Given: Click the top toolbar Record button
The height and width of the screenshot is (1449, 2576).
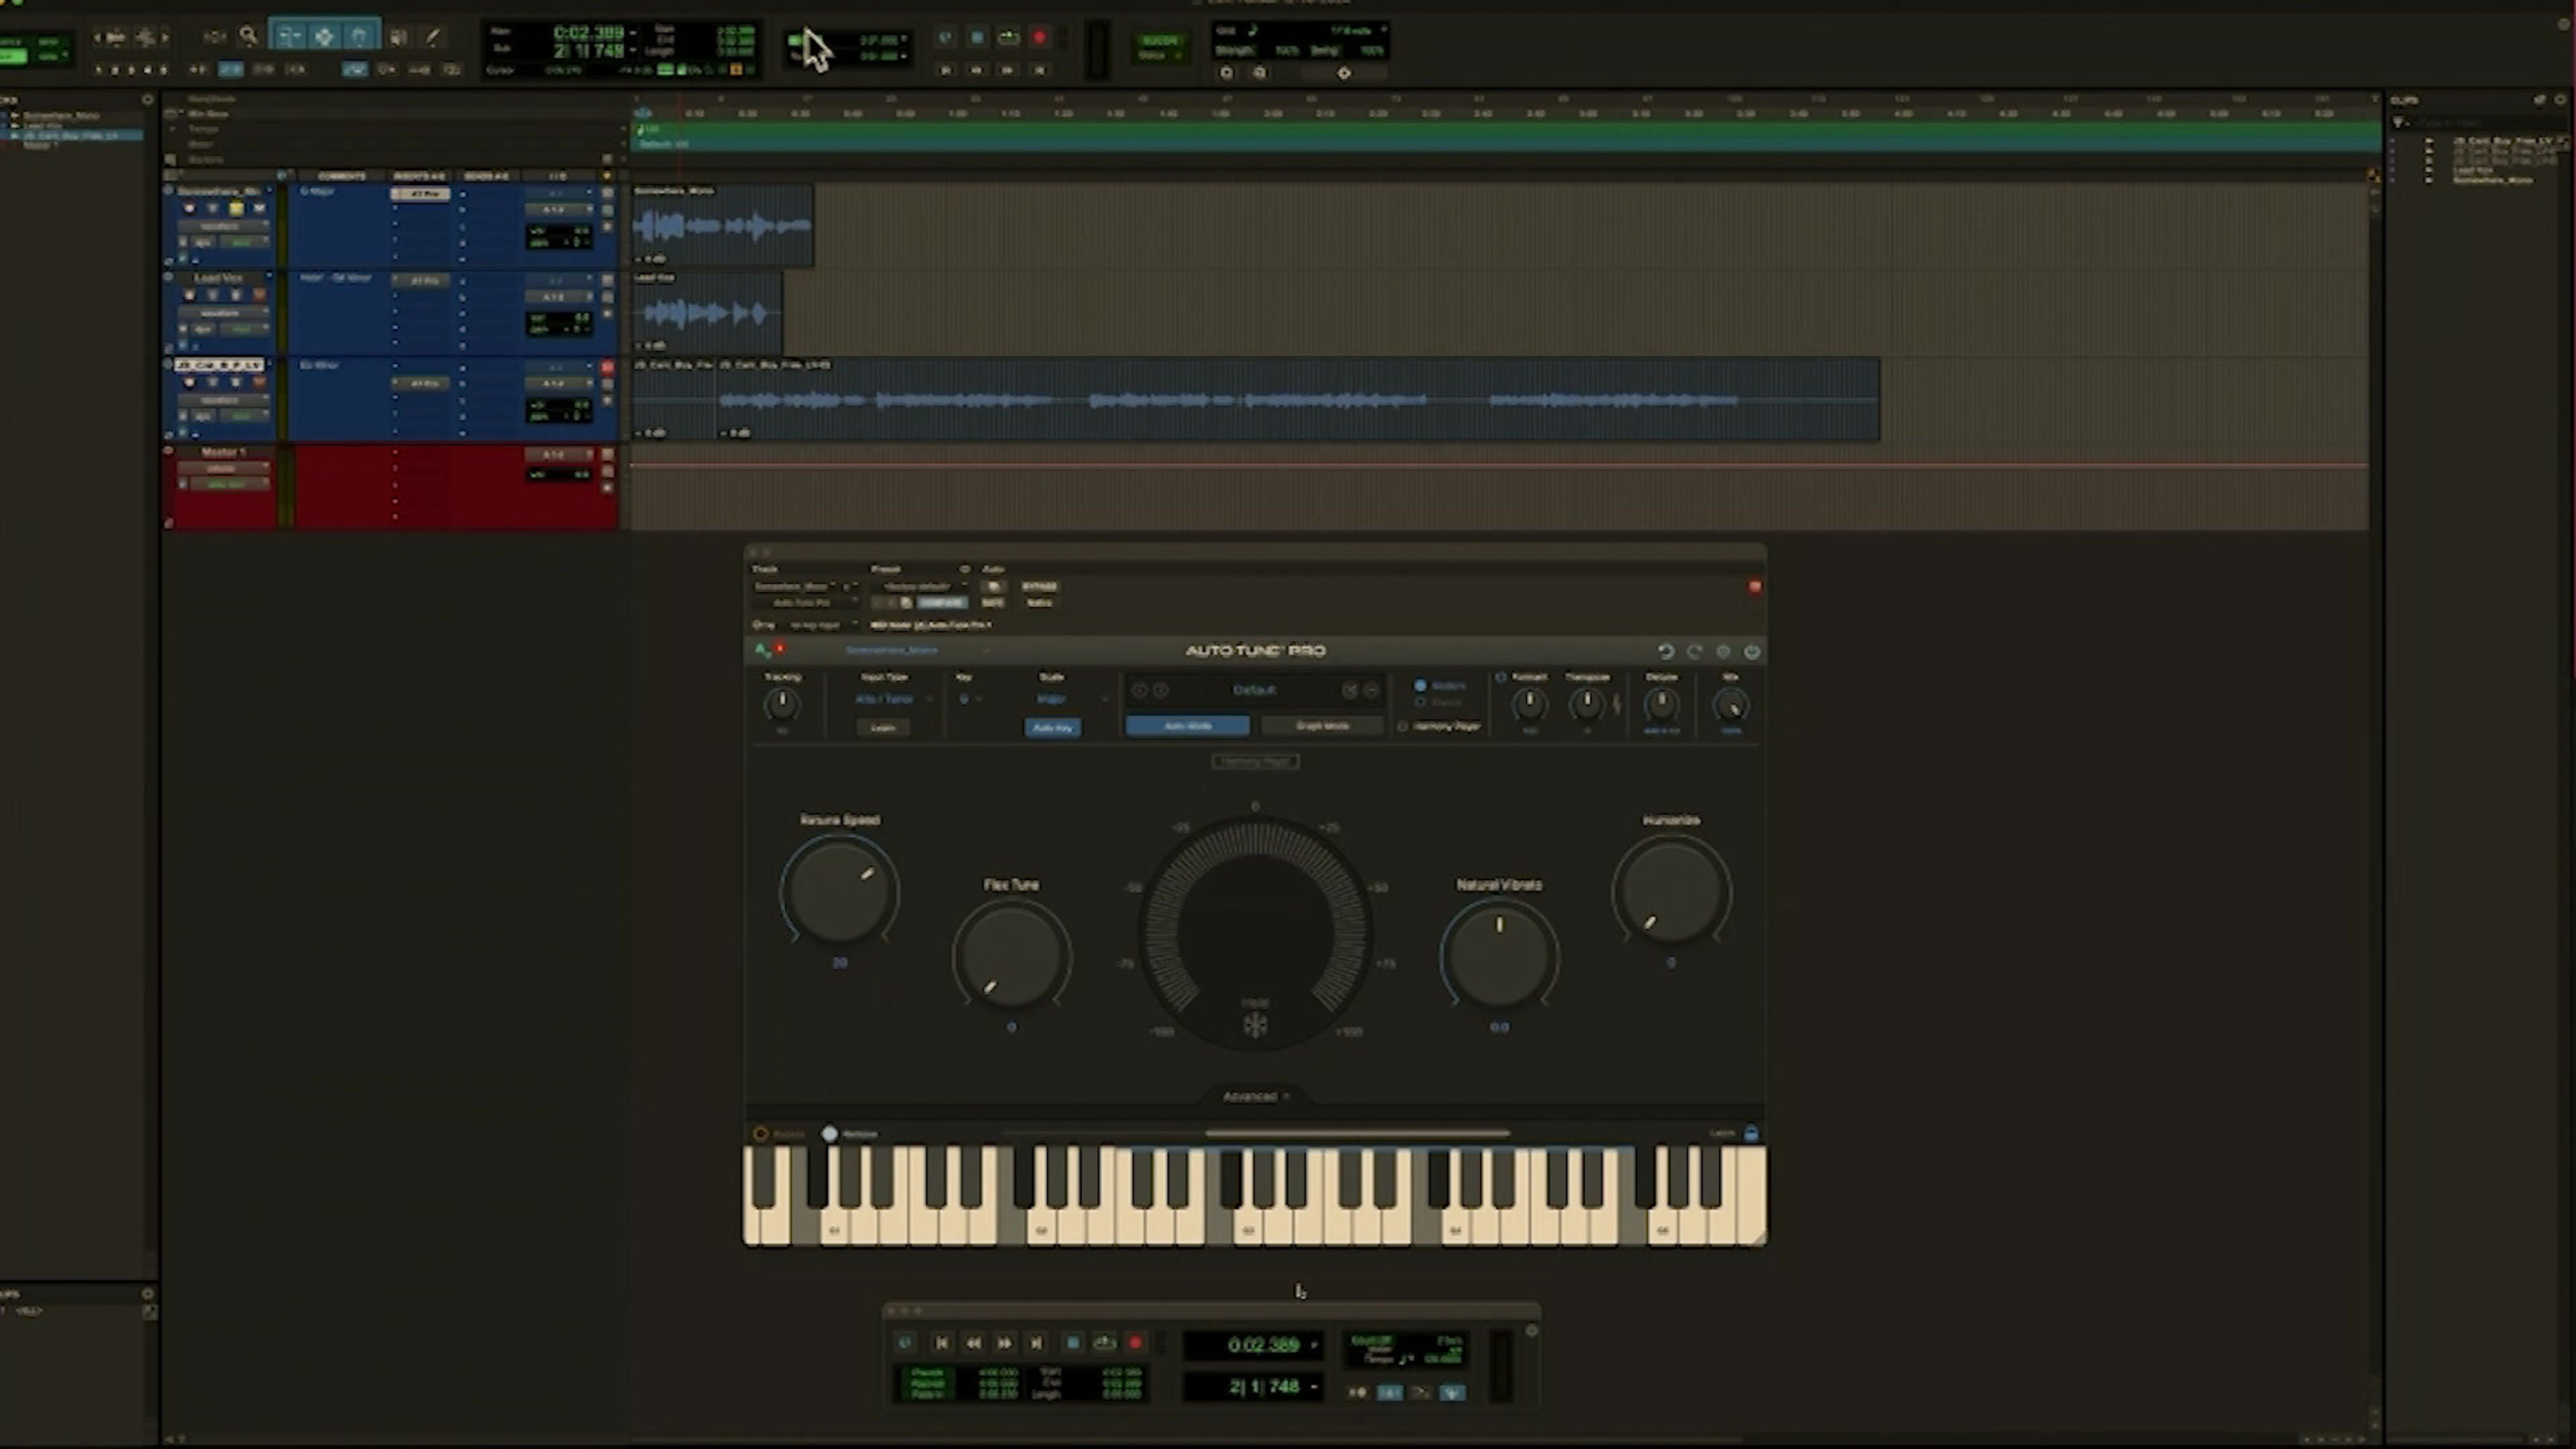Looking at the screenshot, I should (1040, 37).
